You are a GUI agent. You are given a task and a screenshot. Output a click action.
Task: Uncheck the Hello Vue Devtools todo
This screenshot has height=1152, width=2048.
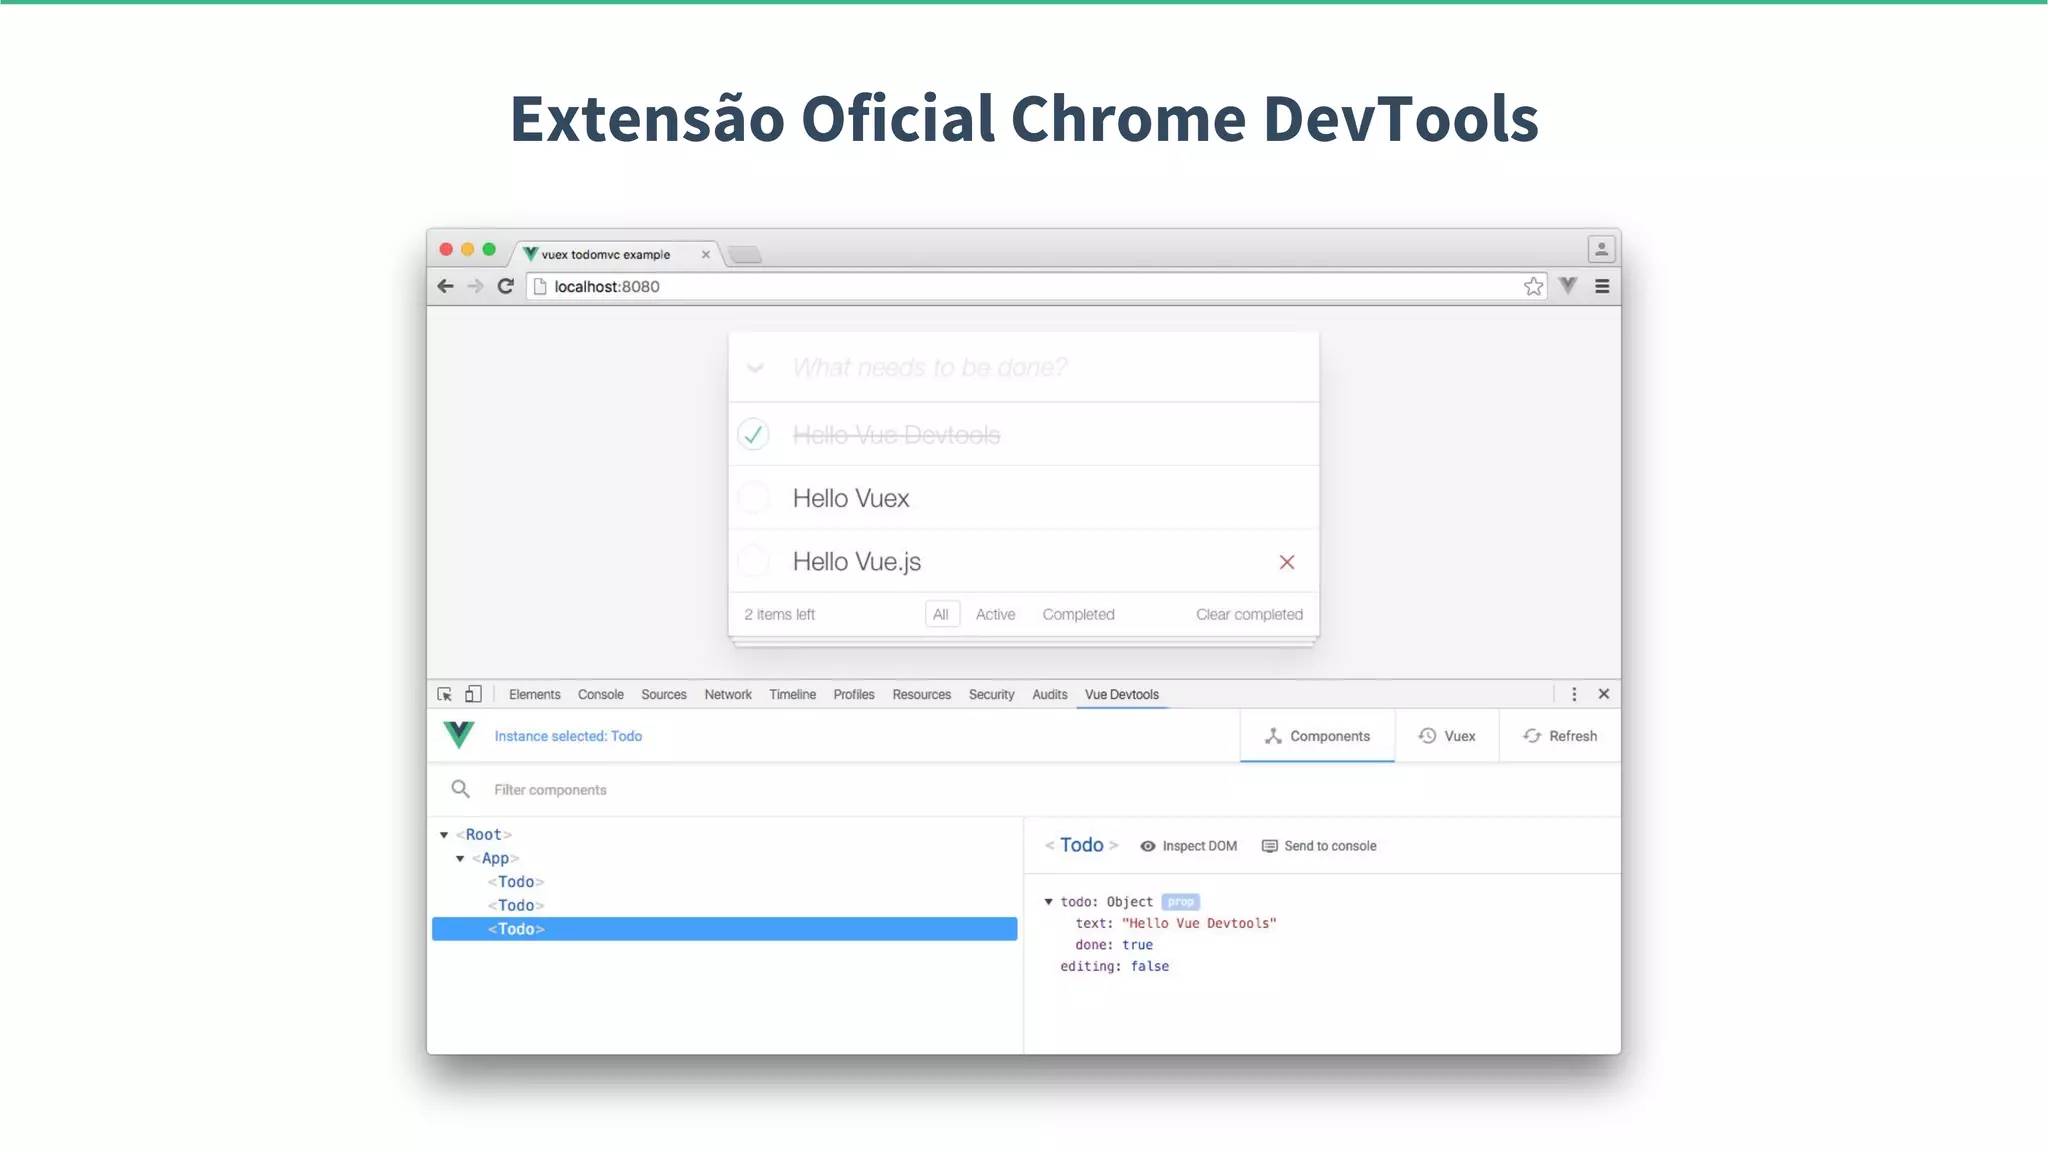coord(753,434)
